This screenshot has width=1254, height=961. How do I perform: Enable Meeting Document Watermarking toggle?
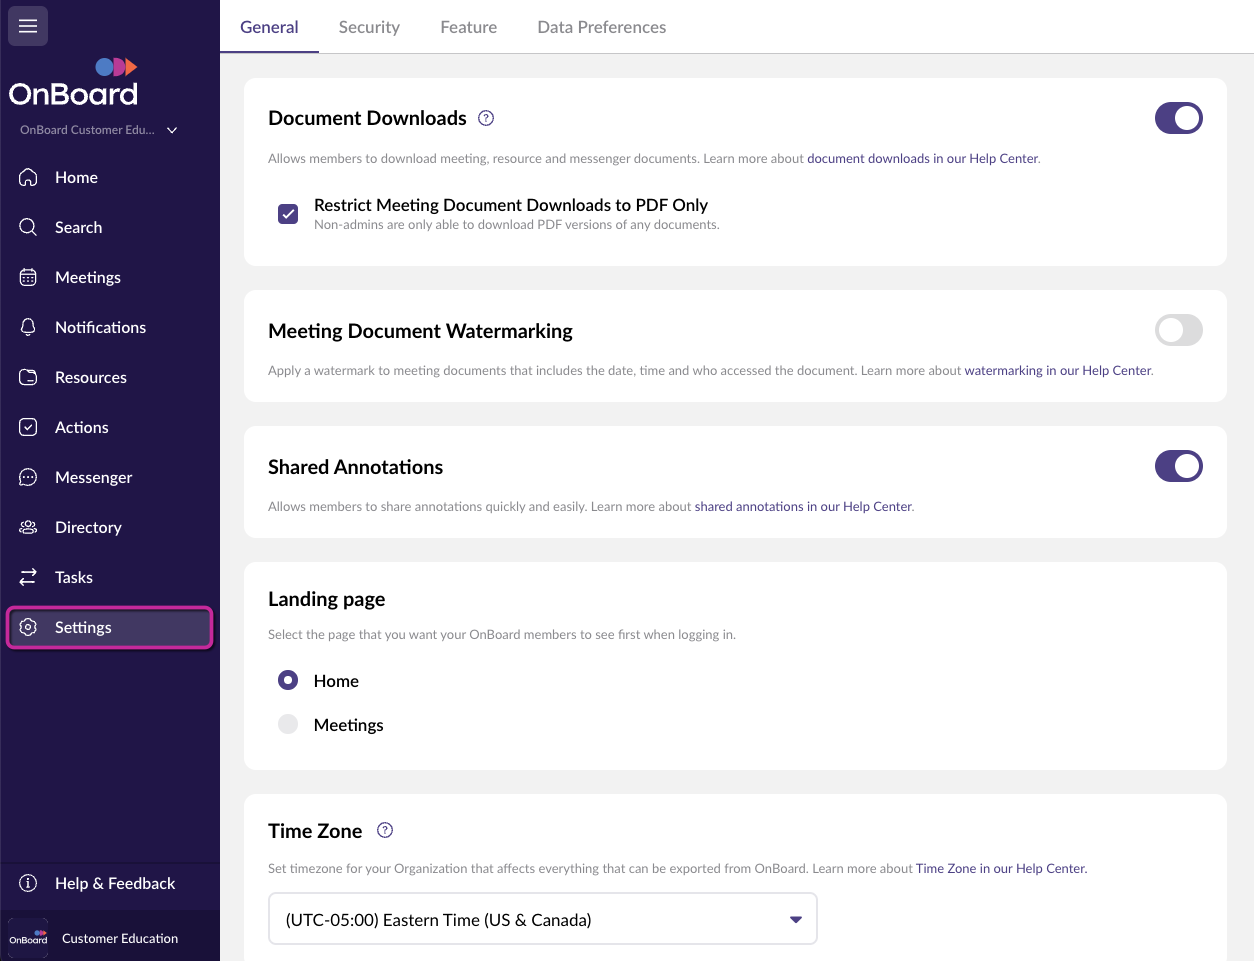[1178, 330]
